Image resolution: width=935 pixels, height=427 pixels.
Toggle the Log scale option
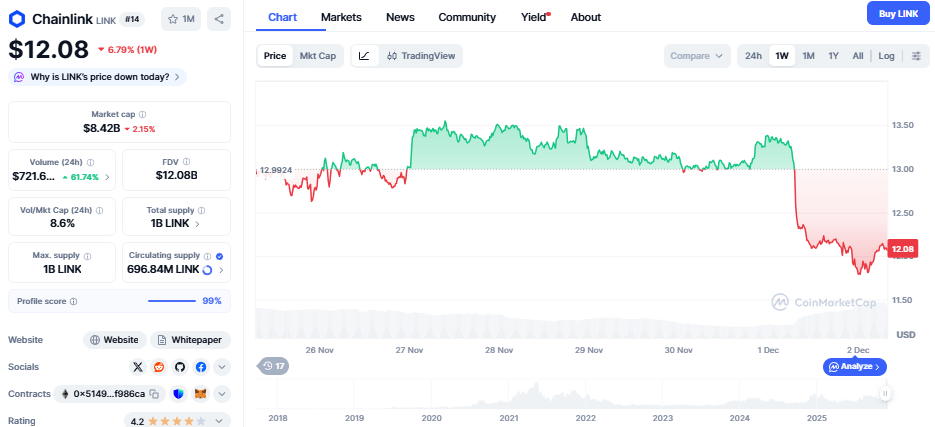tap(886, 56)
